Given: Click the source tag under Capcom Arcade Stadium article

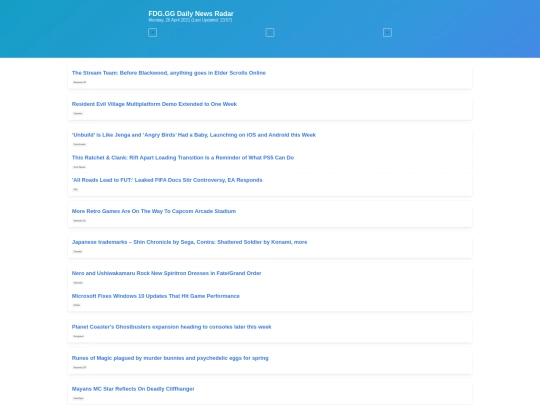Looking at the screenshot, I should (x=80, y=220).
